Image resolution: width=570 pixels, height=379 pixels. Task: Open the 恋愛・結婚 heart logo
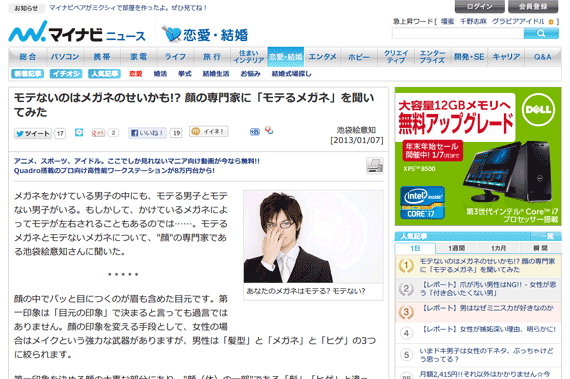coord(205,34)
